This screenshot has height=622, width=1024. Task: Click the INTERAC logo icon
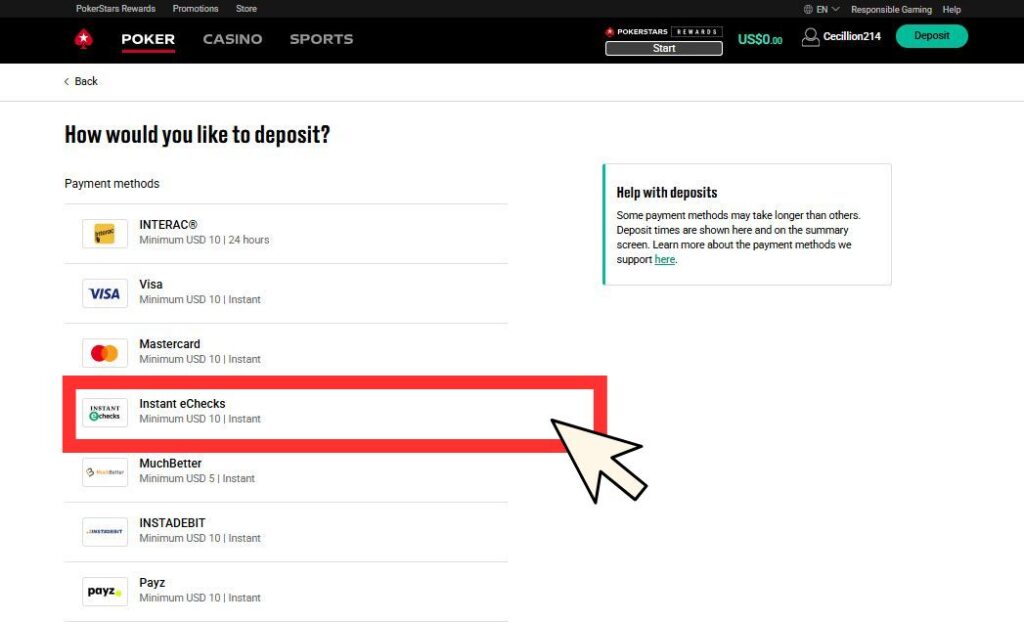[104, 234]
